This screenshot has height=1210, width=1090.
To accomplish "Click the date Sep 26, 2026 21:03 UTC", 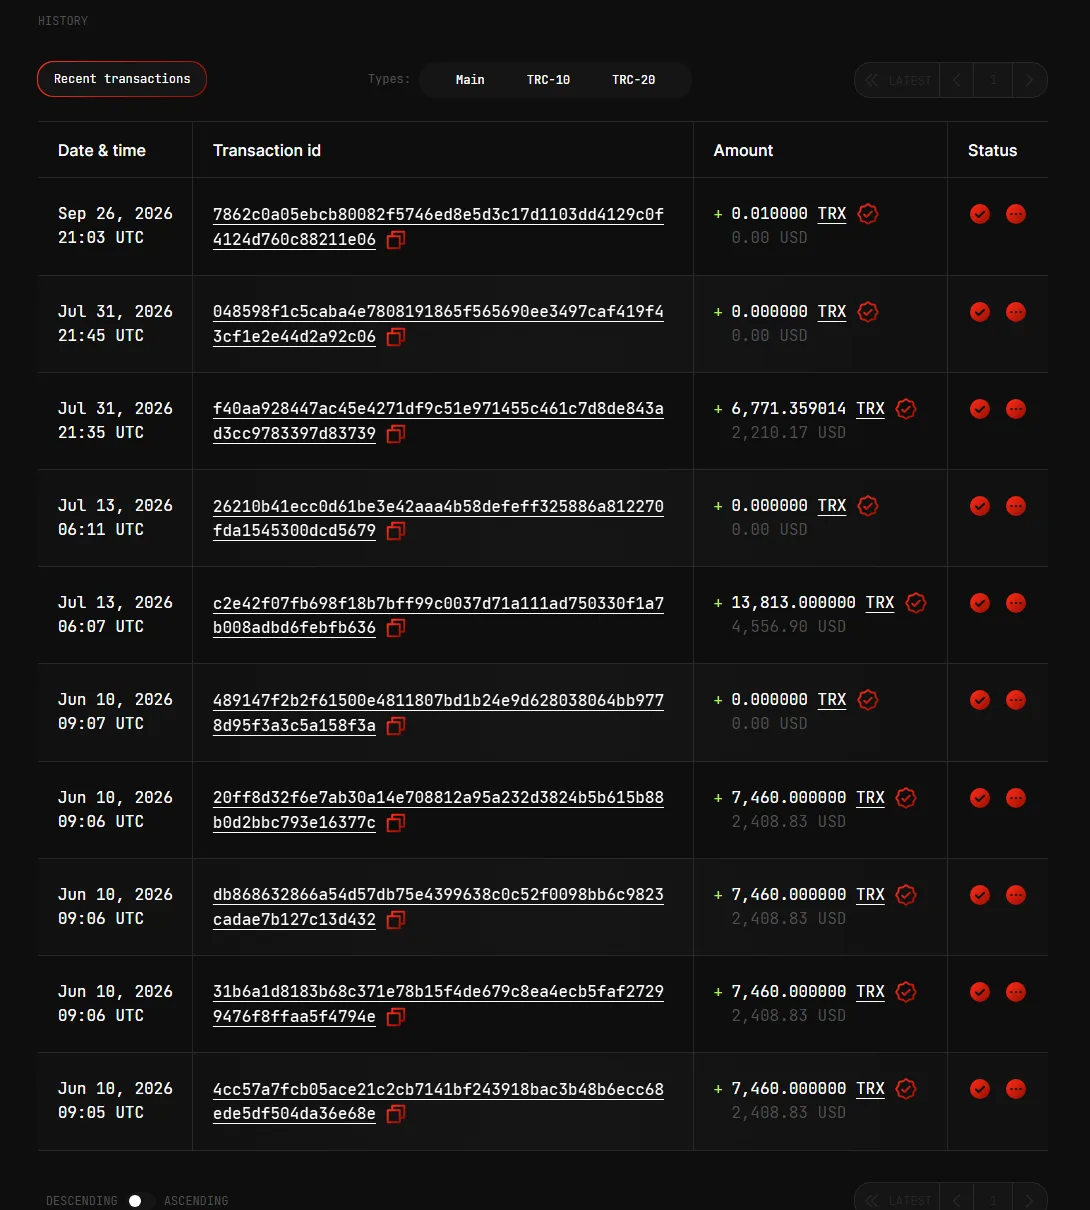I will 115,226.
